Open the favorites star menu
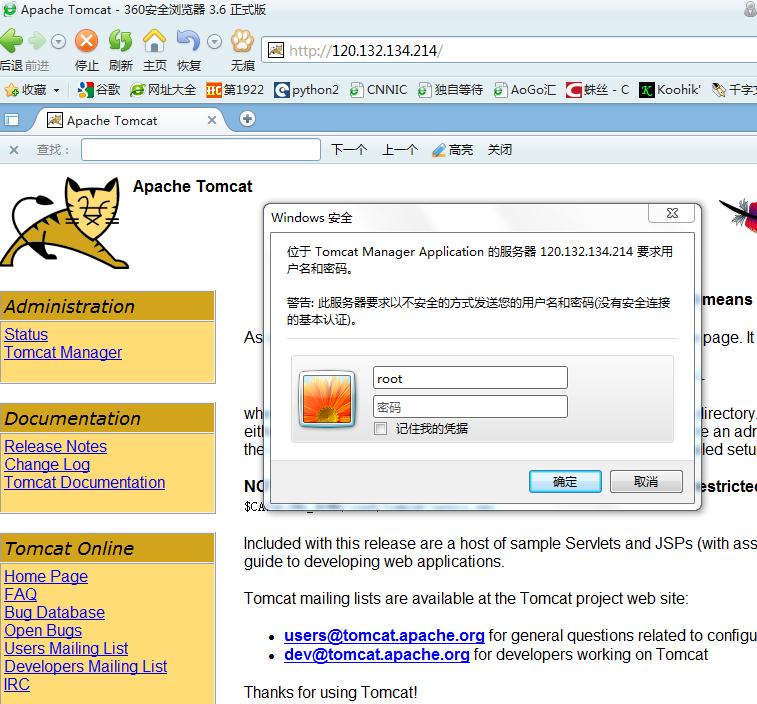This screenshot has height=704, width=757. 25,90
